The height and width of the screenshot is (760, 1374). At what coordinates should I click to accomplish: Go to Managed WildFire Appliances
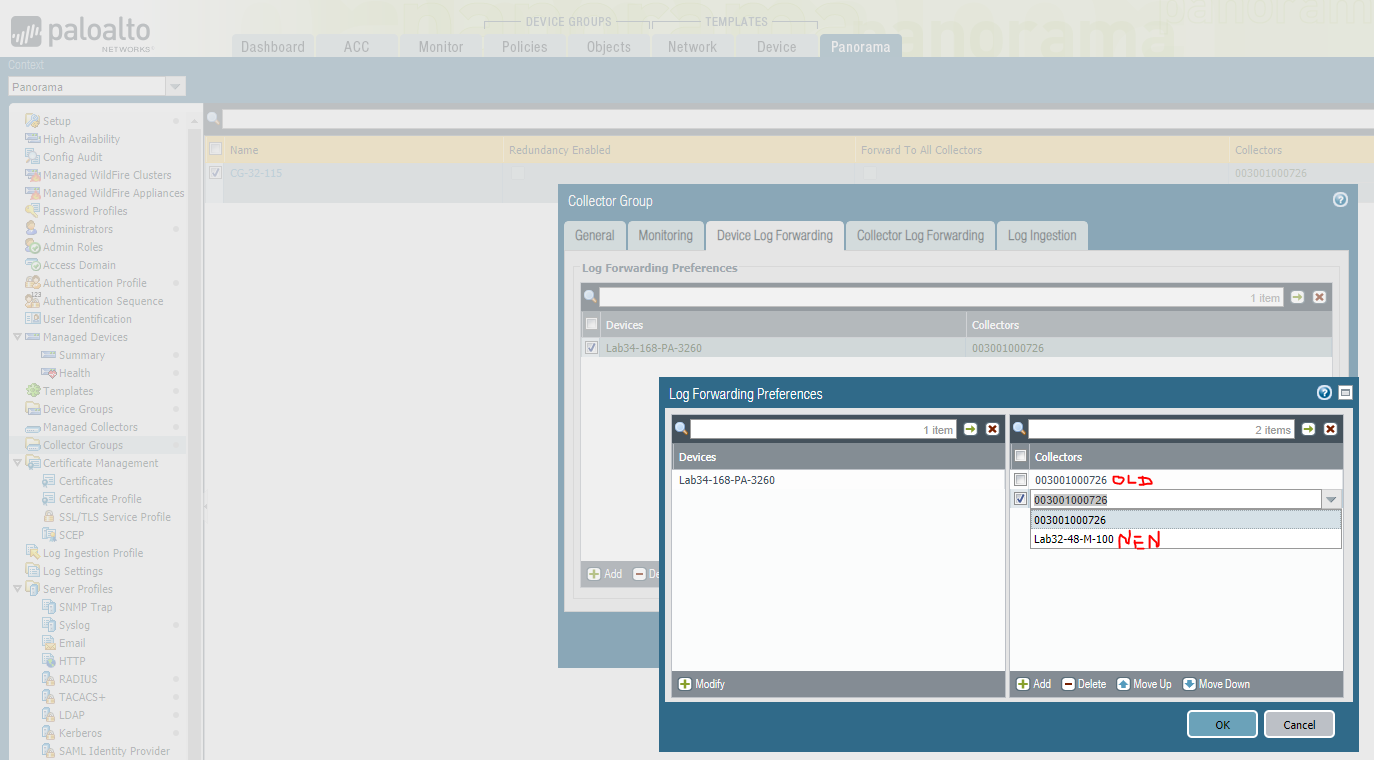click(113, 193)
